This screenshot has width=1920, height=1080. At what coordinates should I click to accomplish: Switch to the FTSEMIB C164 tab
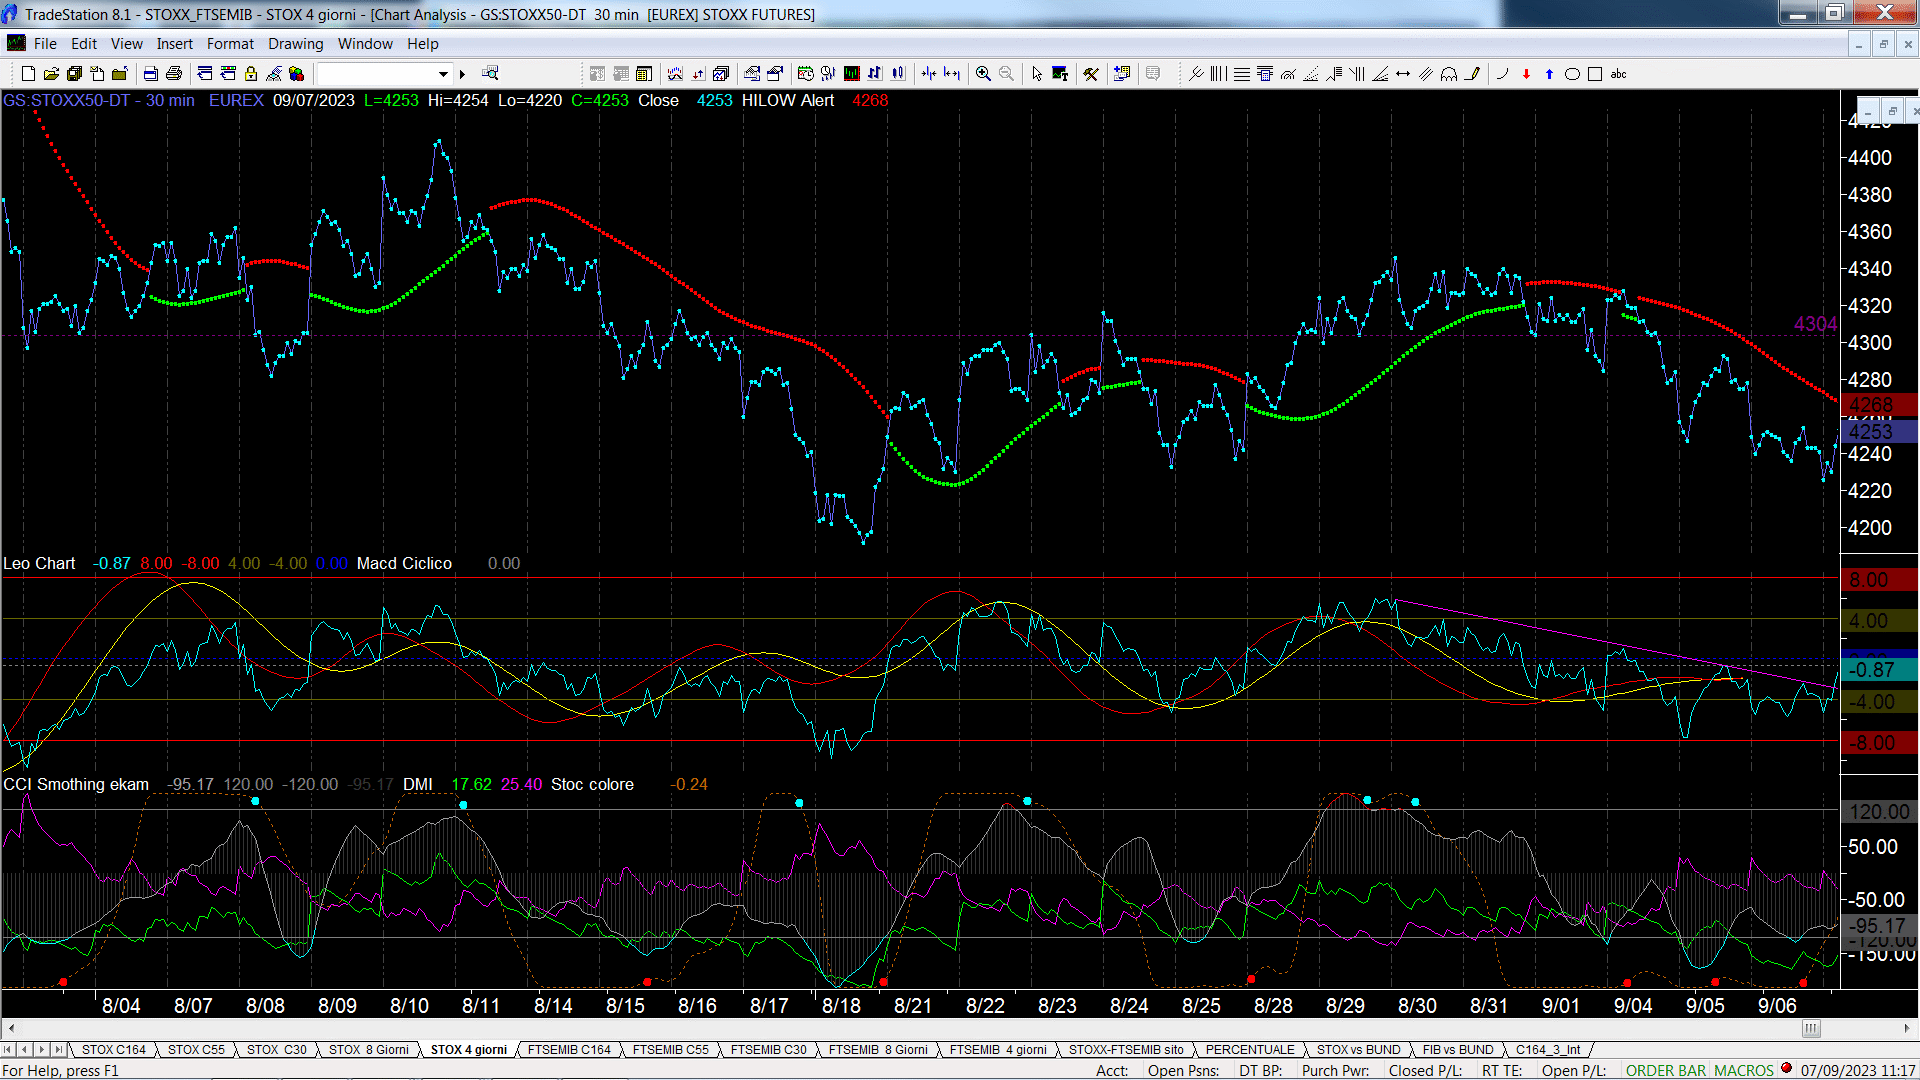click(x=569, y=1050)
